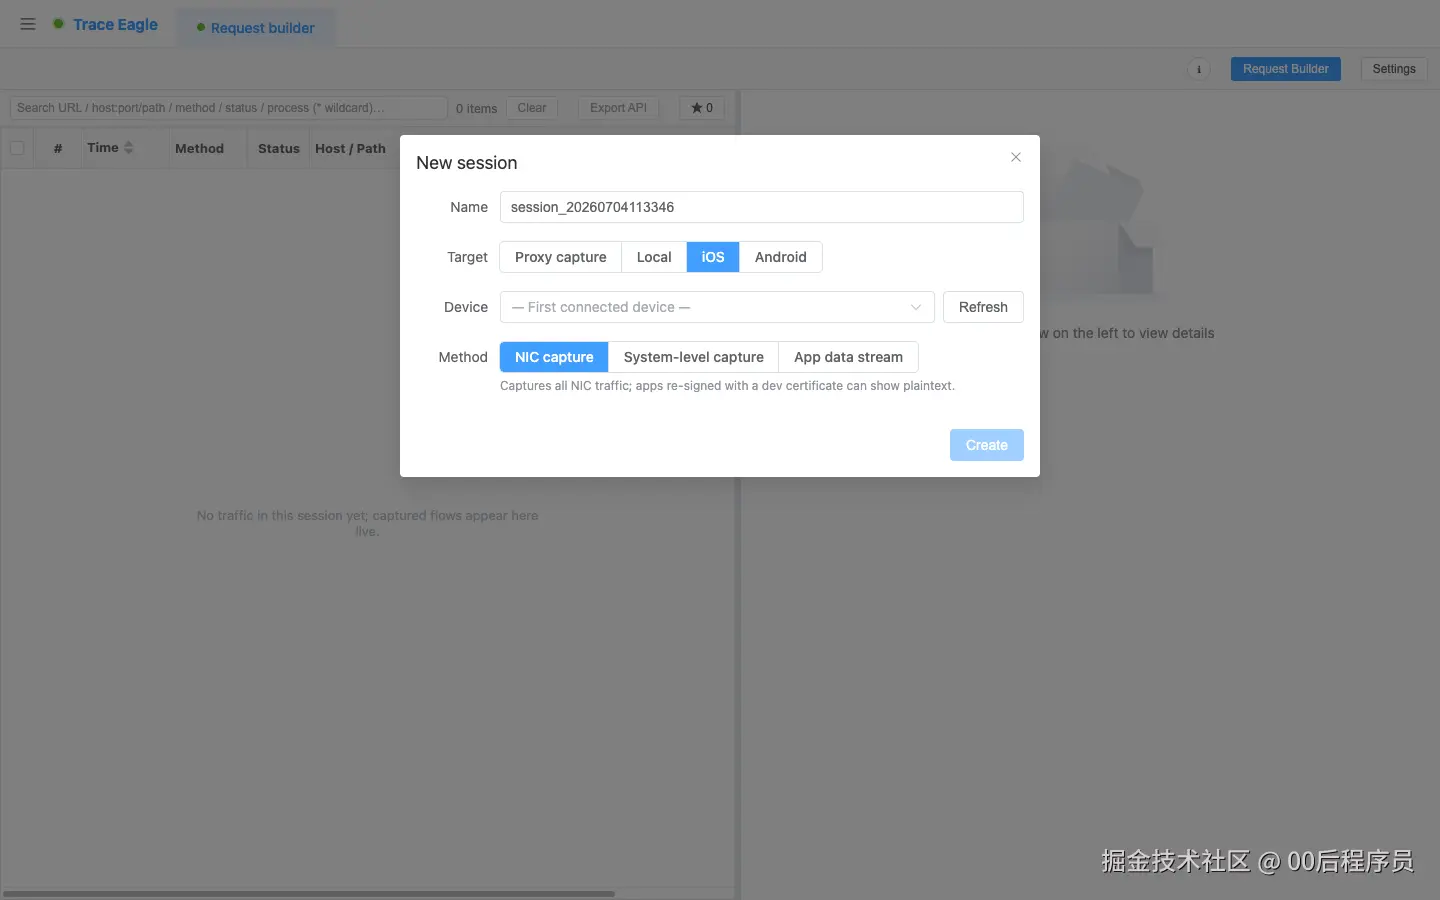The height and width of the screenshot is (900, 1440).
Task: Choose NIC capture method
Action: (554, 357)
